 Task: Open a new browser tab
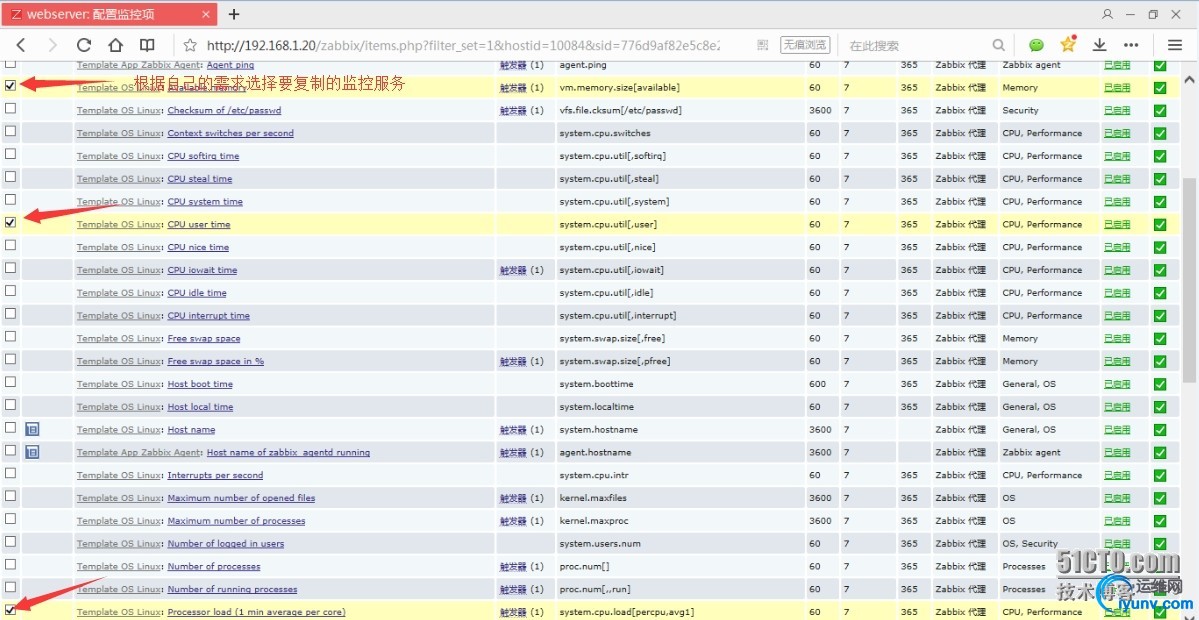tap(234, 14)
